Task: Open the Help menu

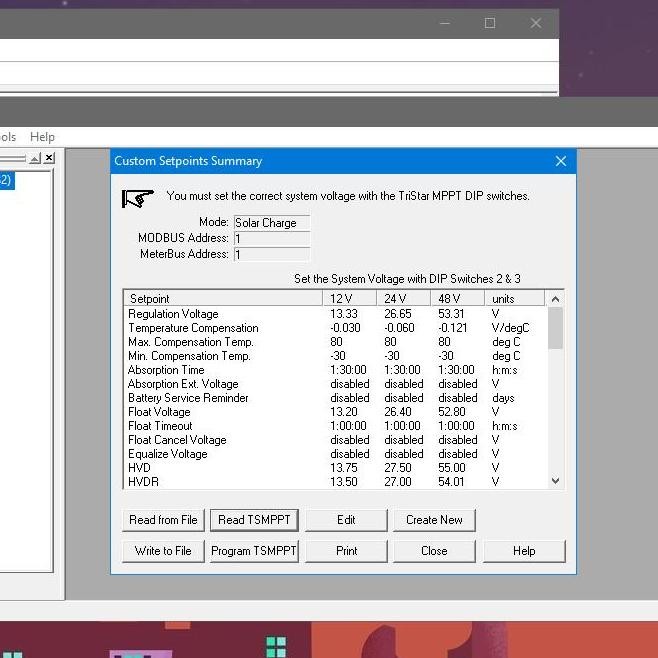Action: (42, 137)
